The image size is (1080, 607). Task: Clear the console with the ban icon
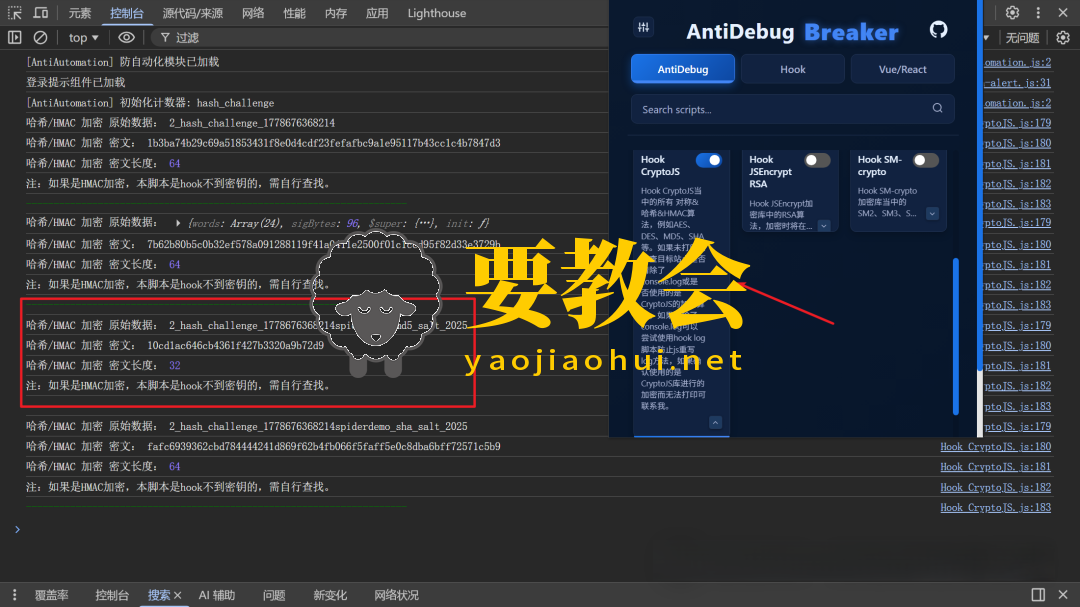pos(41,37)
